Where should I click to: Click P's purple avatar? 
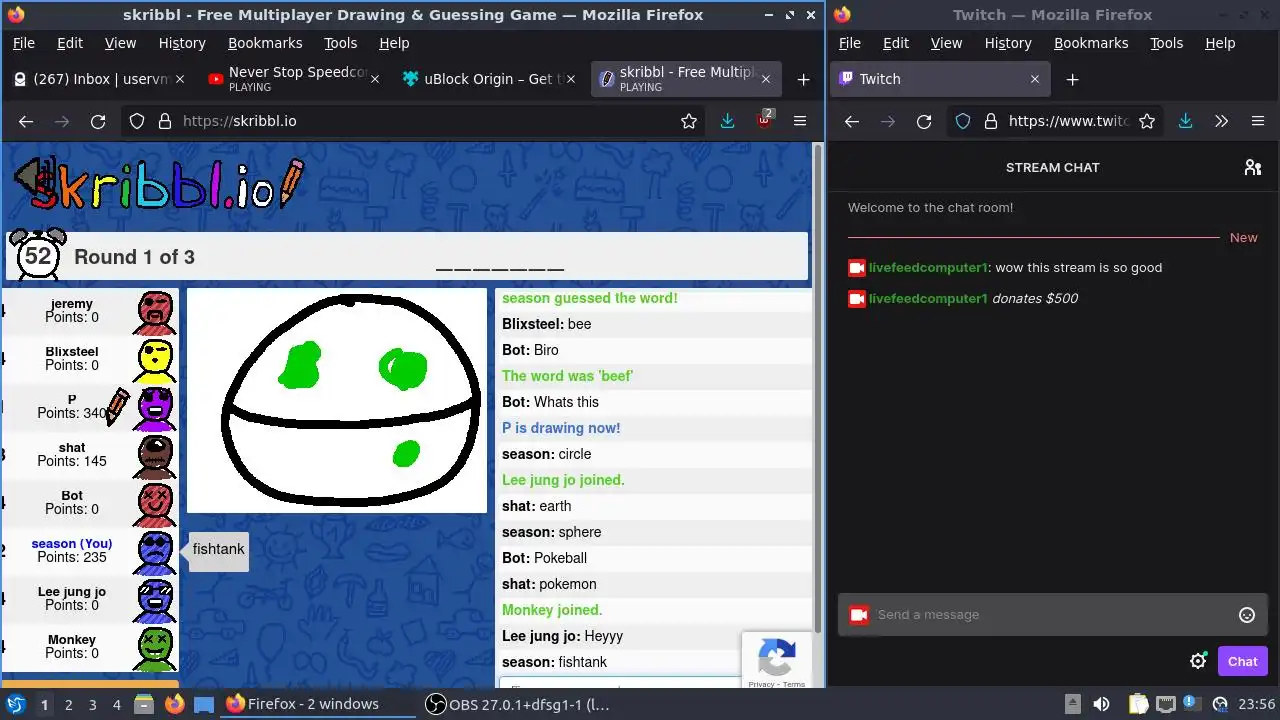pyautogui.click(x=155, y=408)
